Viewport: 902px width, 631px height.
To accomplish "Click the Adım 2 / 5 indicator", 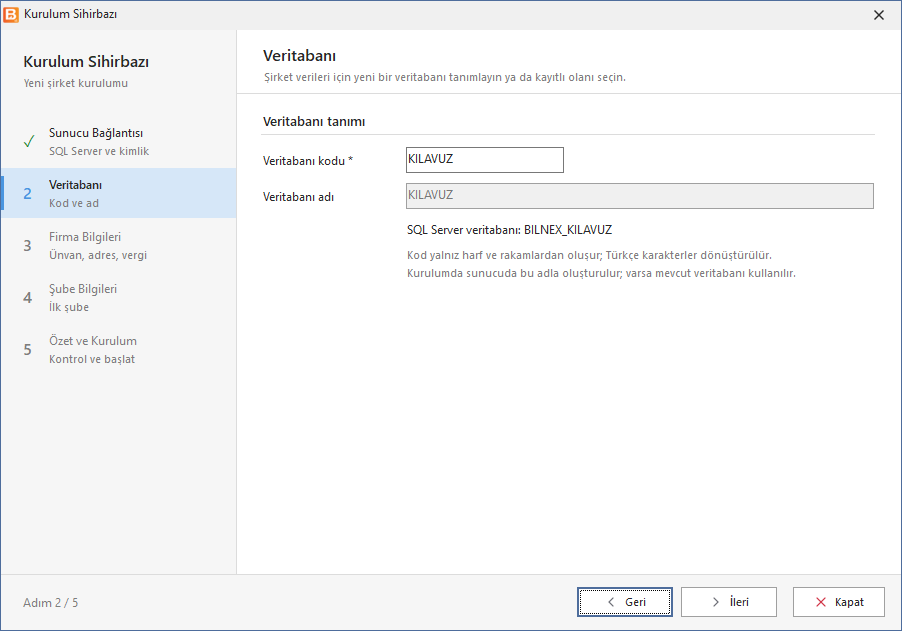I will [x=51, y=603].
